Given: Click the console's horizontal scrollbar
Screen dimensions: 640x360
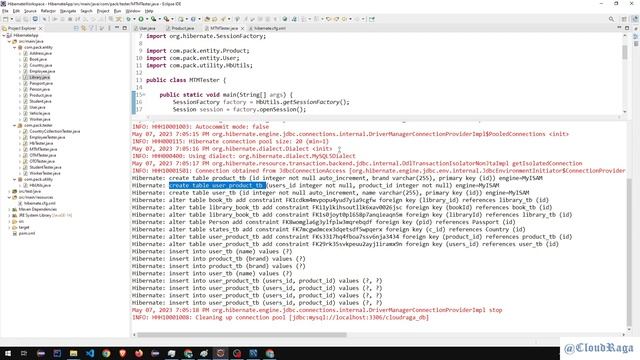Looking at the screenshot, I should click(242, 335).
